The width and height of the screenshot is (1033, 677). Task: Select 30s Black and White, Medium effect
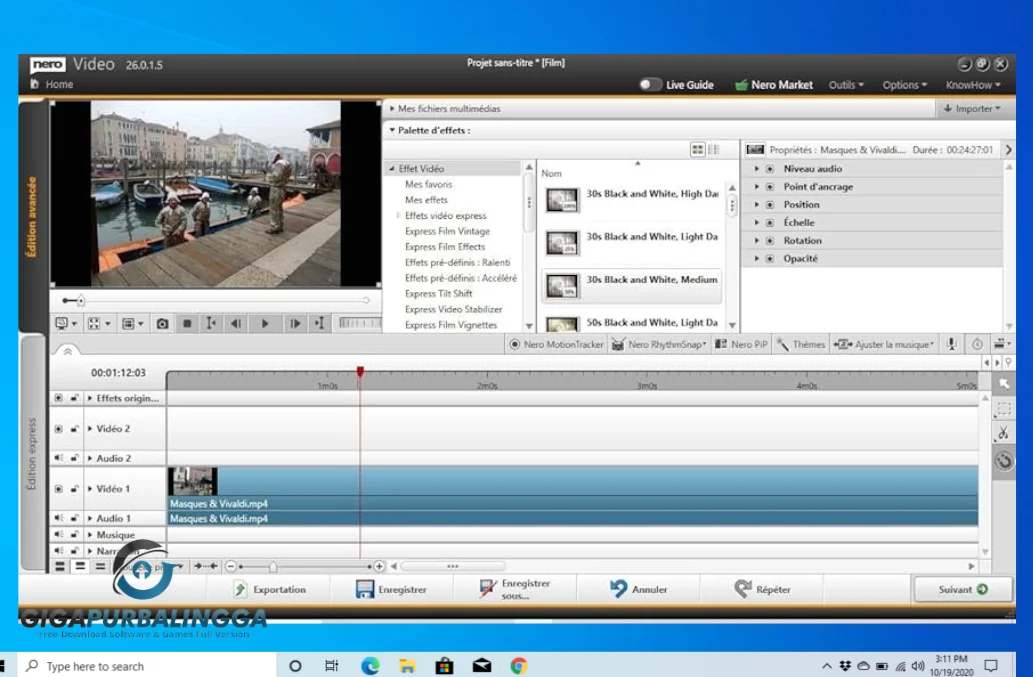pyautogui.click(x=631, y=285)
